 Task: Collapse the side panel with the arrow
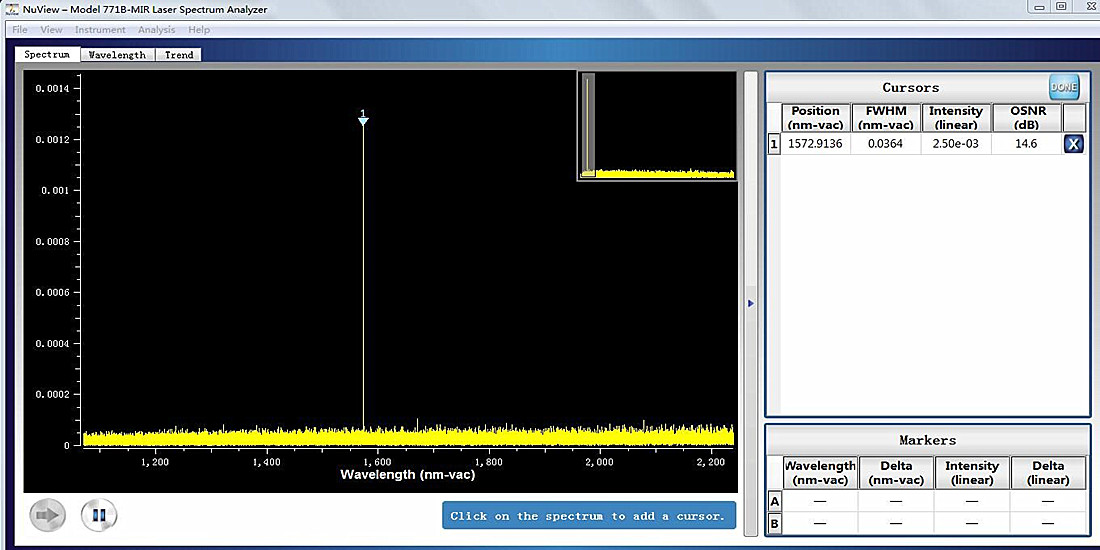751,303
